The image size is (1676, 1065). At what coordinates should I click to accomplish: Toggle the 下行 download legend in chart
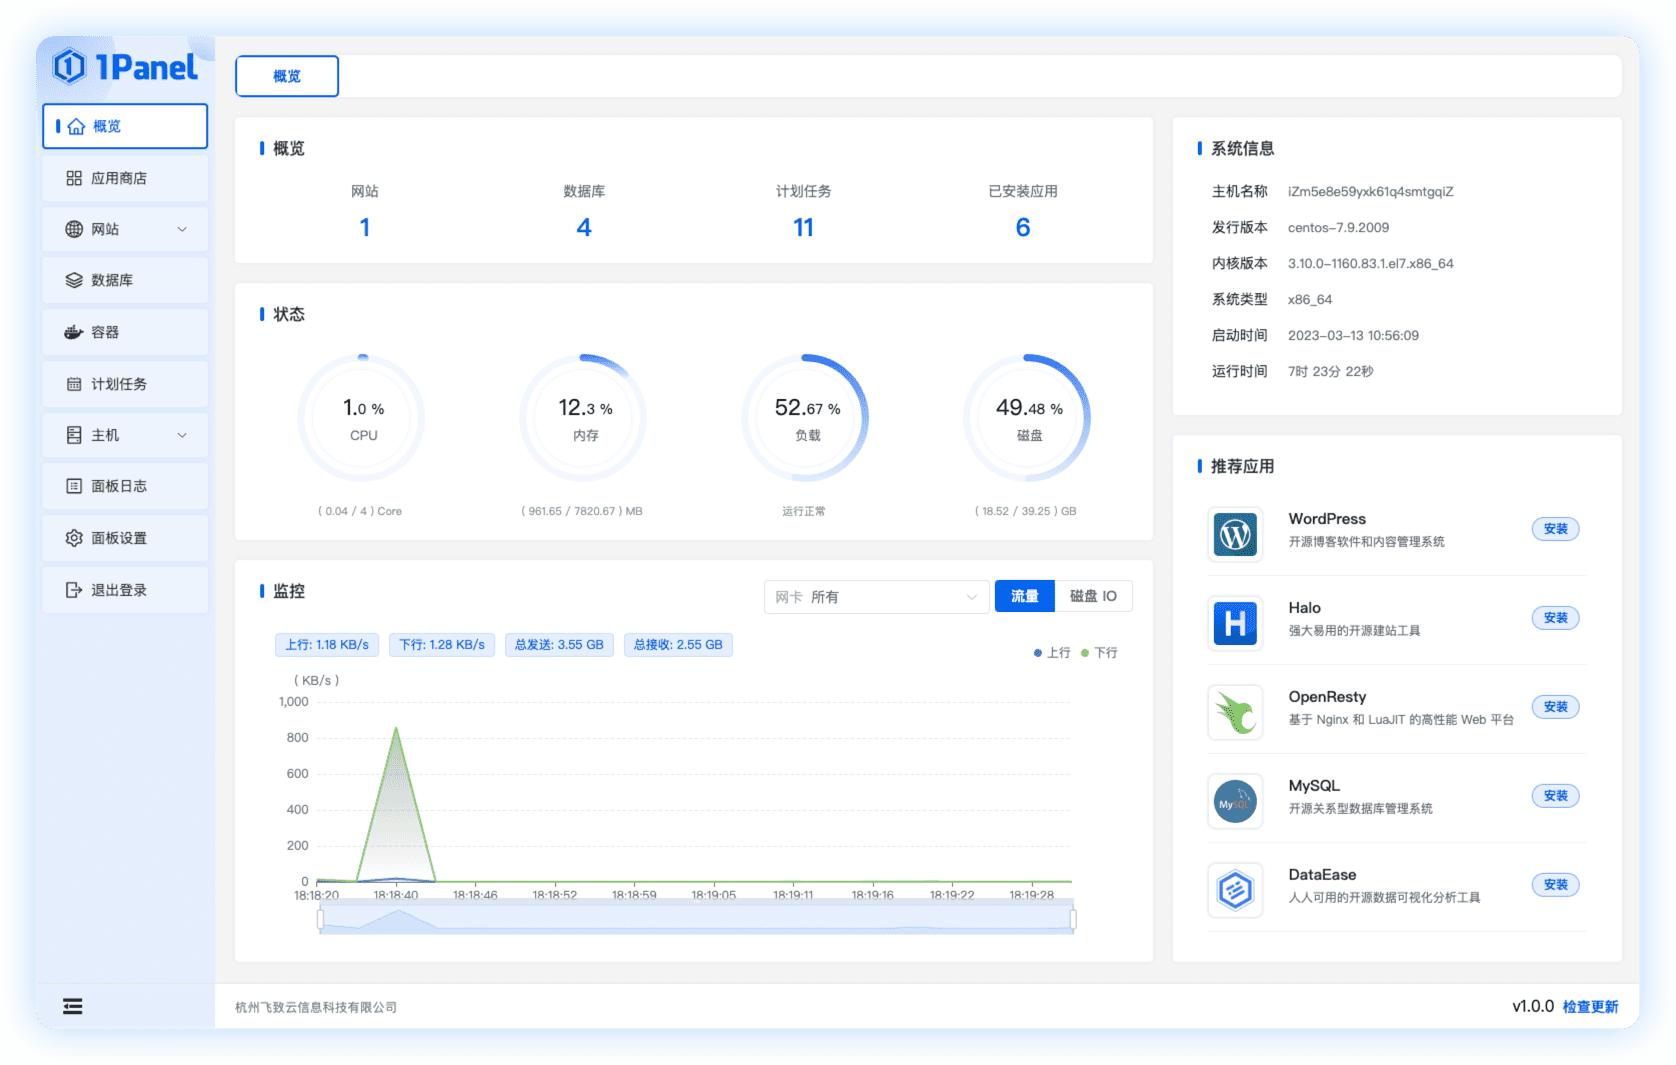[1100, 653]
